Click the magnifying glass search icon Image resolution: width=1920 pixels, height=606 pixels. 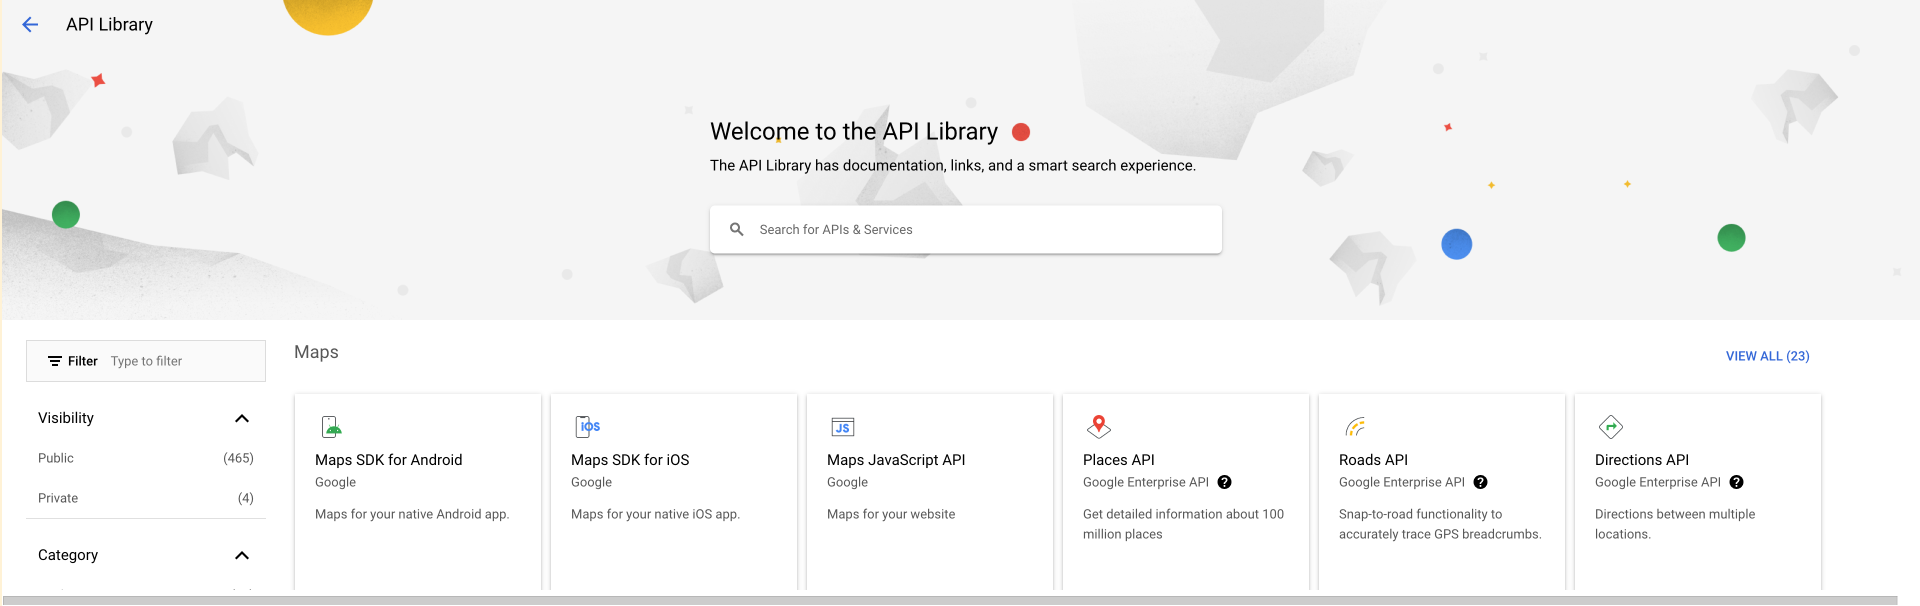pyautogui.click(x=737, y=229)
